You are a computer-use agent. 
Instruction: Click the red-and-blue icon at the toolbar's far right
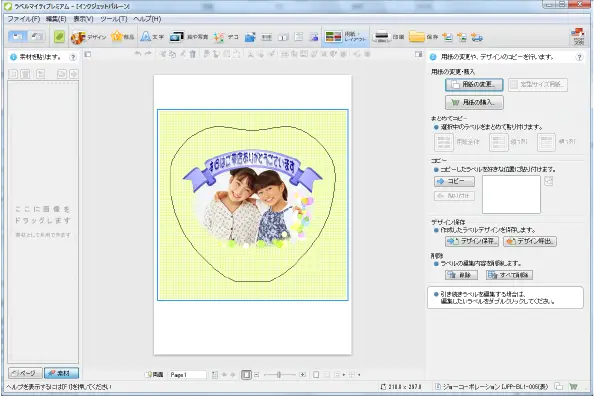point(578,36)
